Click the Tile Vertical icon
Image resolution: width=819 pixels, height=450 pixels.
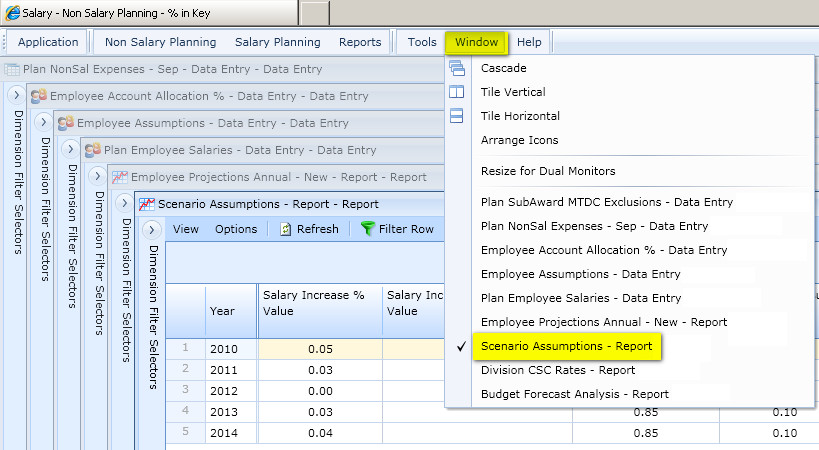click(457, 92)
